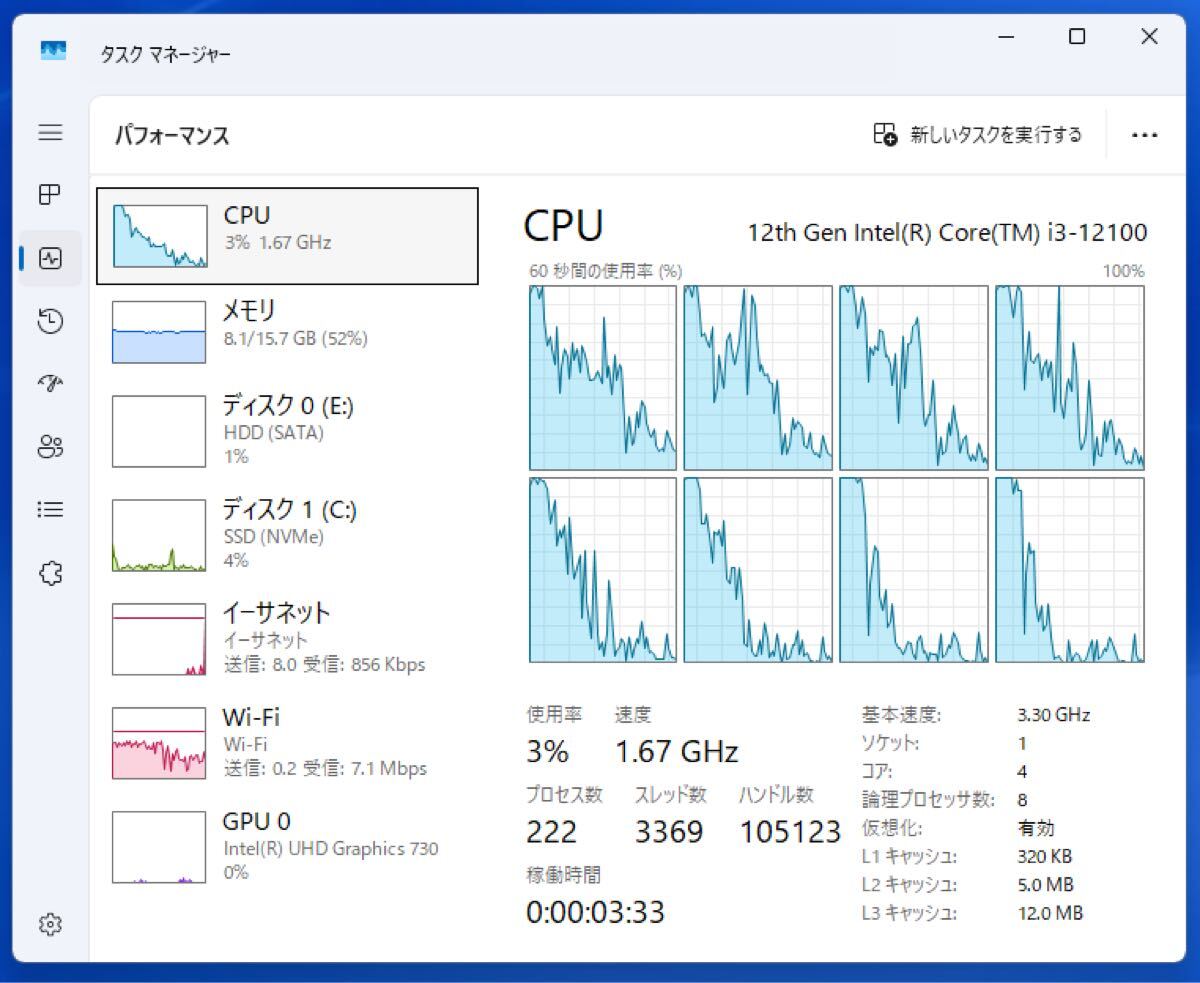
Task: Select ディスク 1 (C:) SSD item
Action: pos(287,535)
